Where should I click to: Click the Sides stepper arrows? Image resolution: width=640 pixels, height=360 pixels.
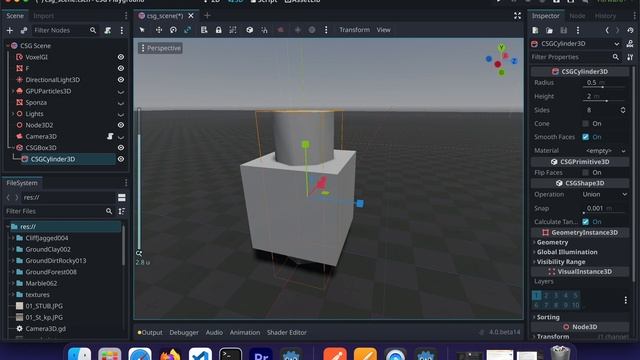point(623,110)
